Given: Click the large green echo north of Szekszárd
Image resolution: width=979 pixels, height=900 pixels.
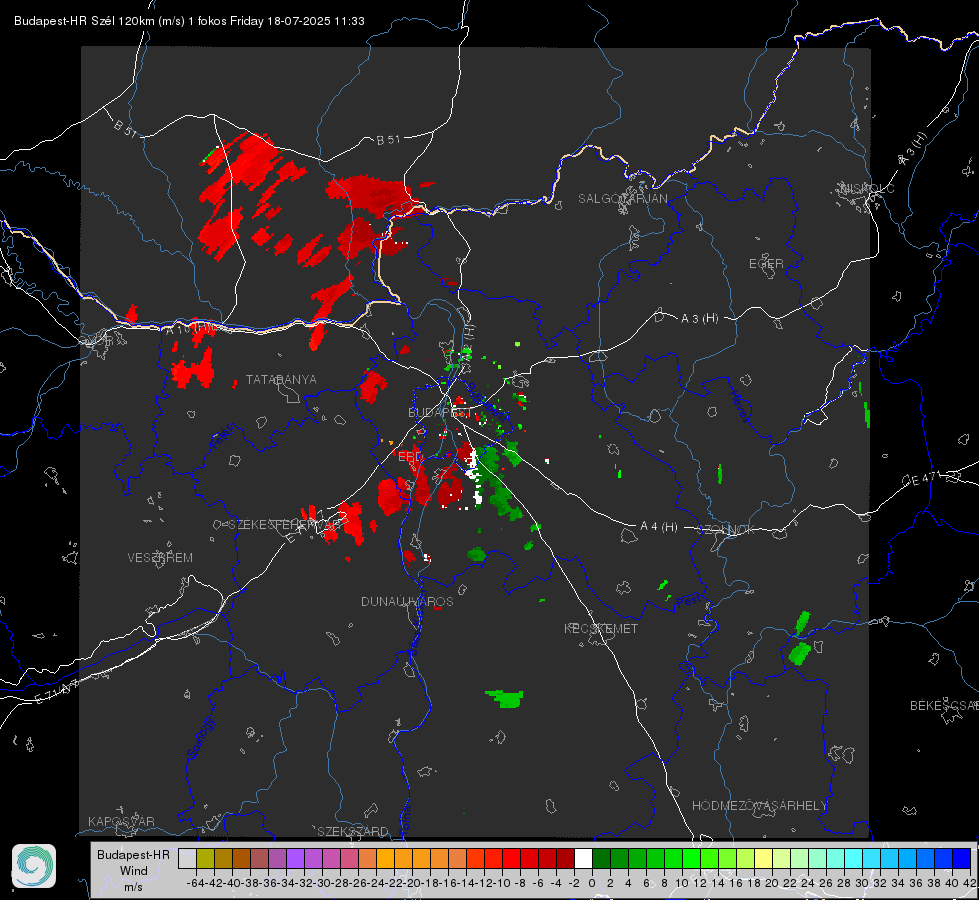Looking at the screenshot, I should [505, 698].
